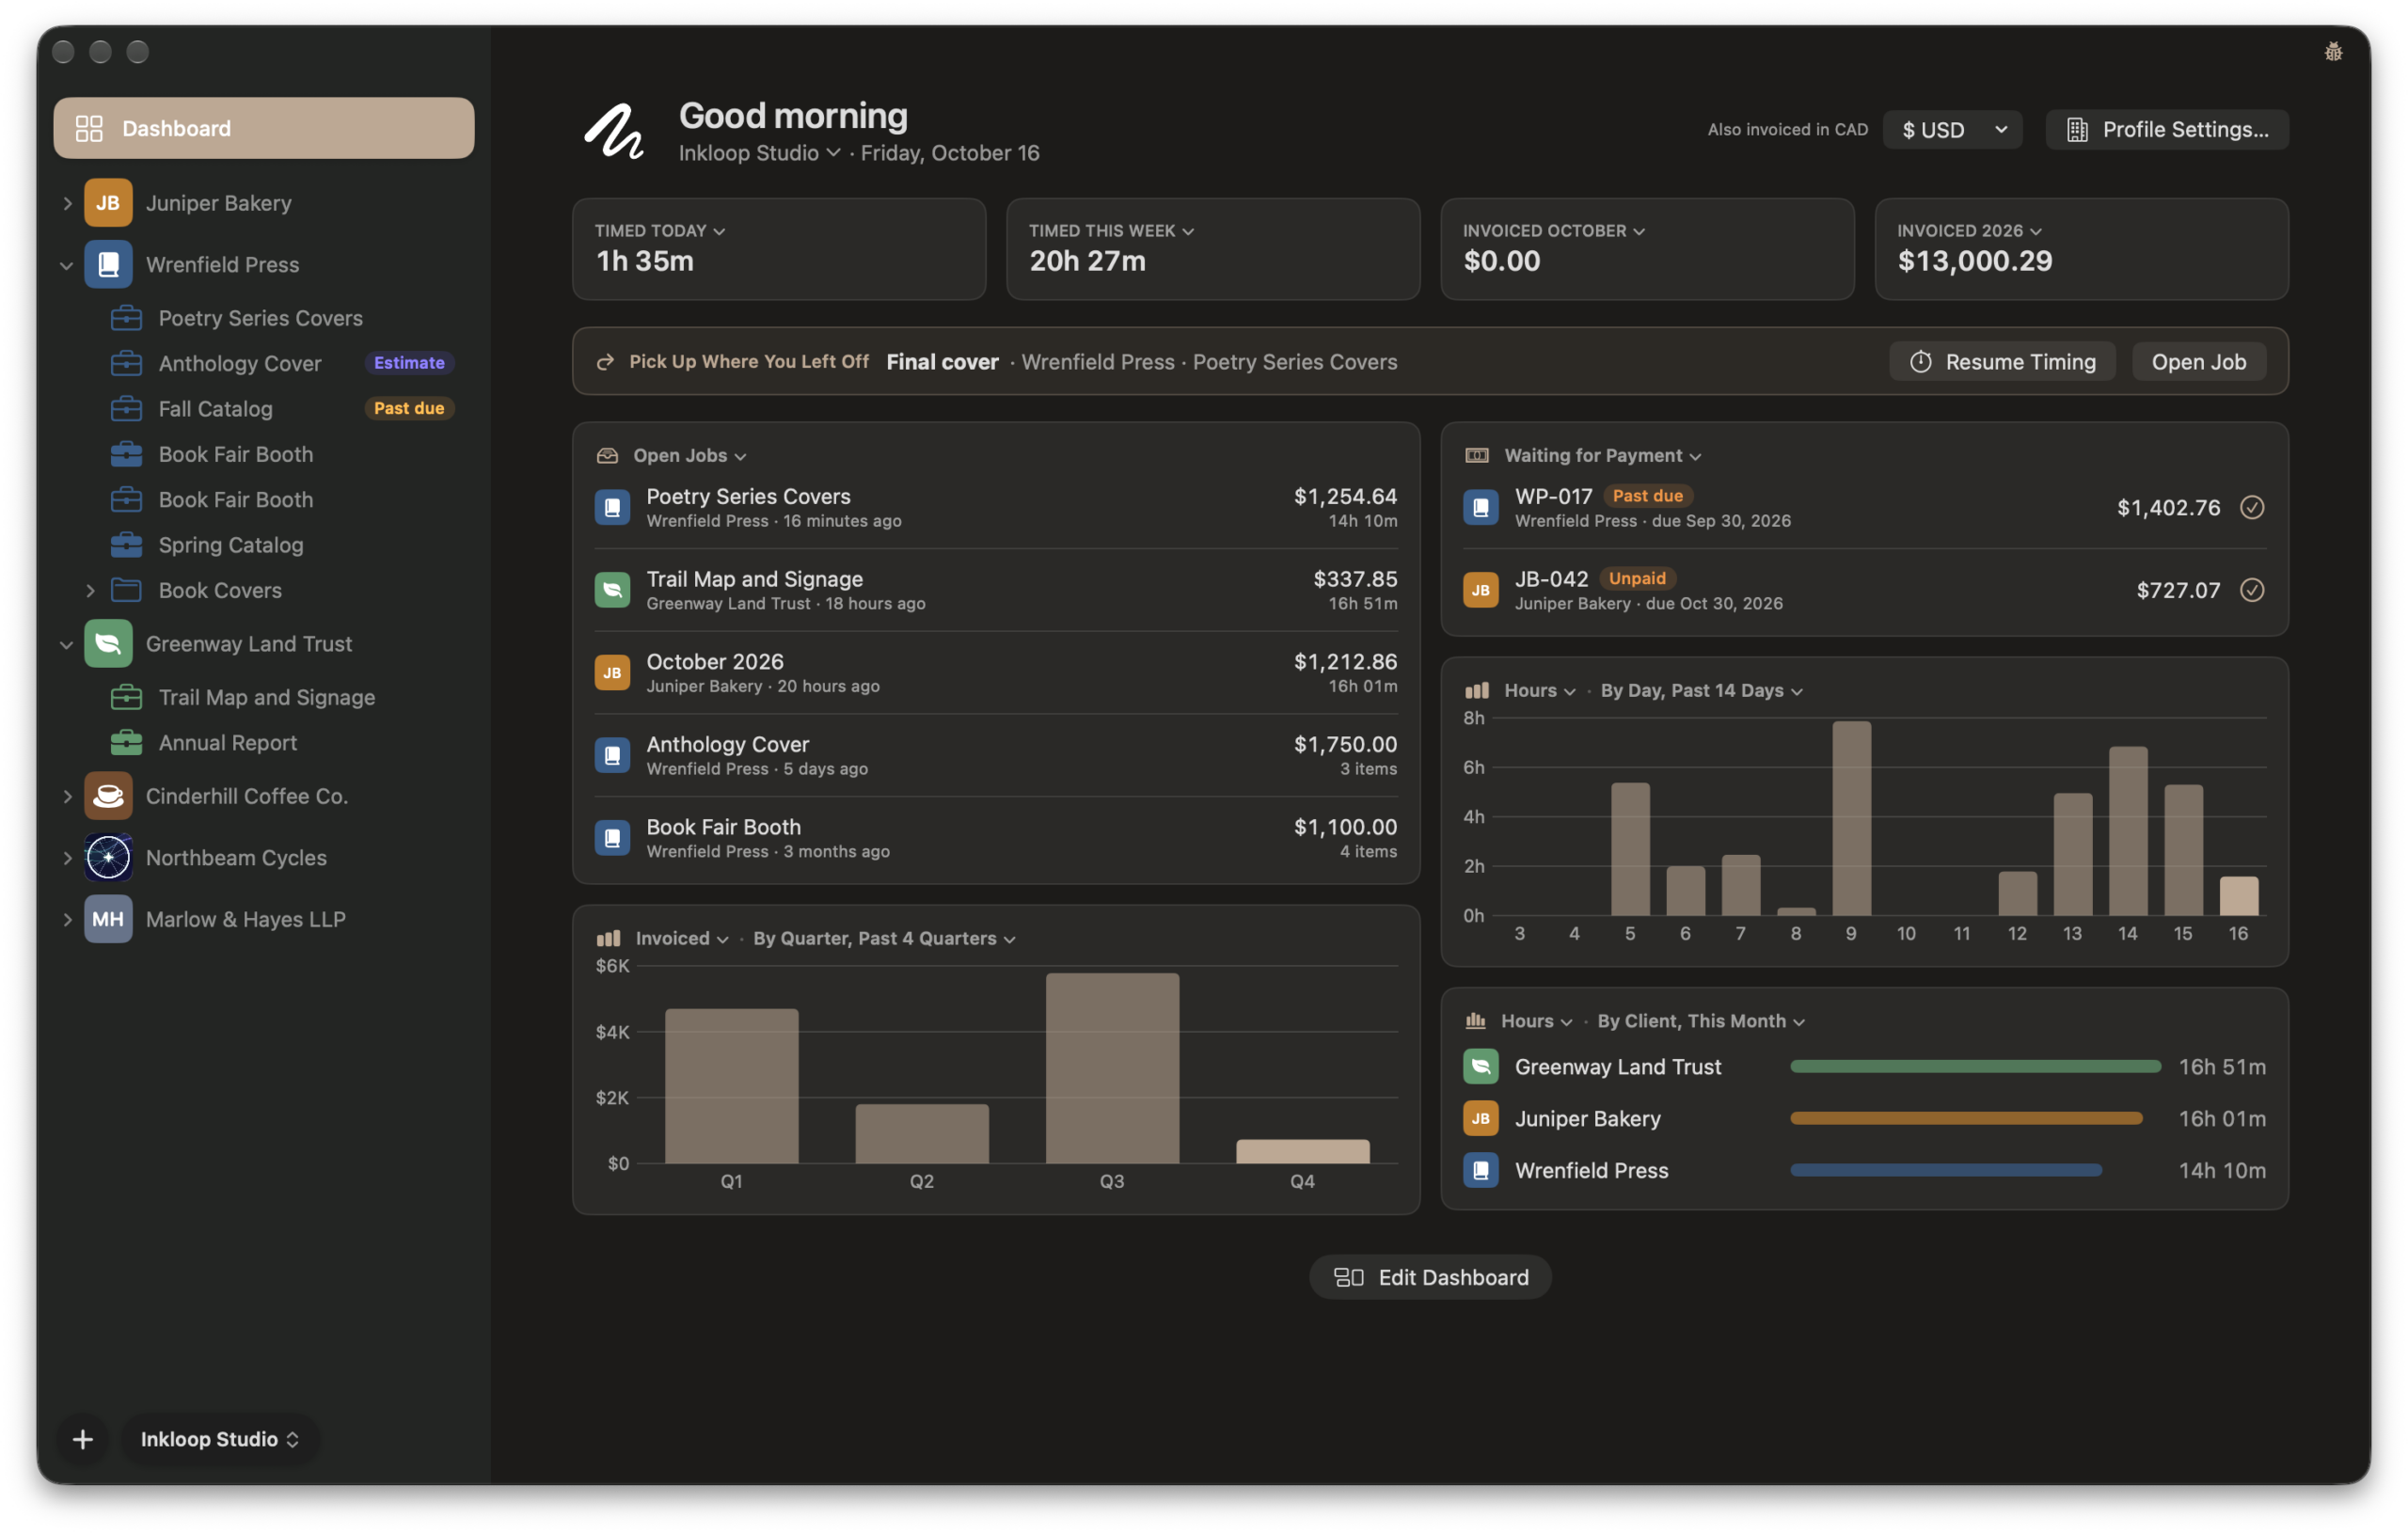Image resolution: width=2408 pixels, height=1533 pixels.
Task: Click the Book Covers folder icon
Action: coord(126,590)
